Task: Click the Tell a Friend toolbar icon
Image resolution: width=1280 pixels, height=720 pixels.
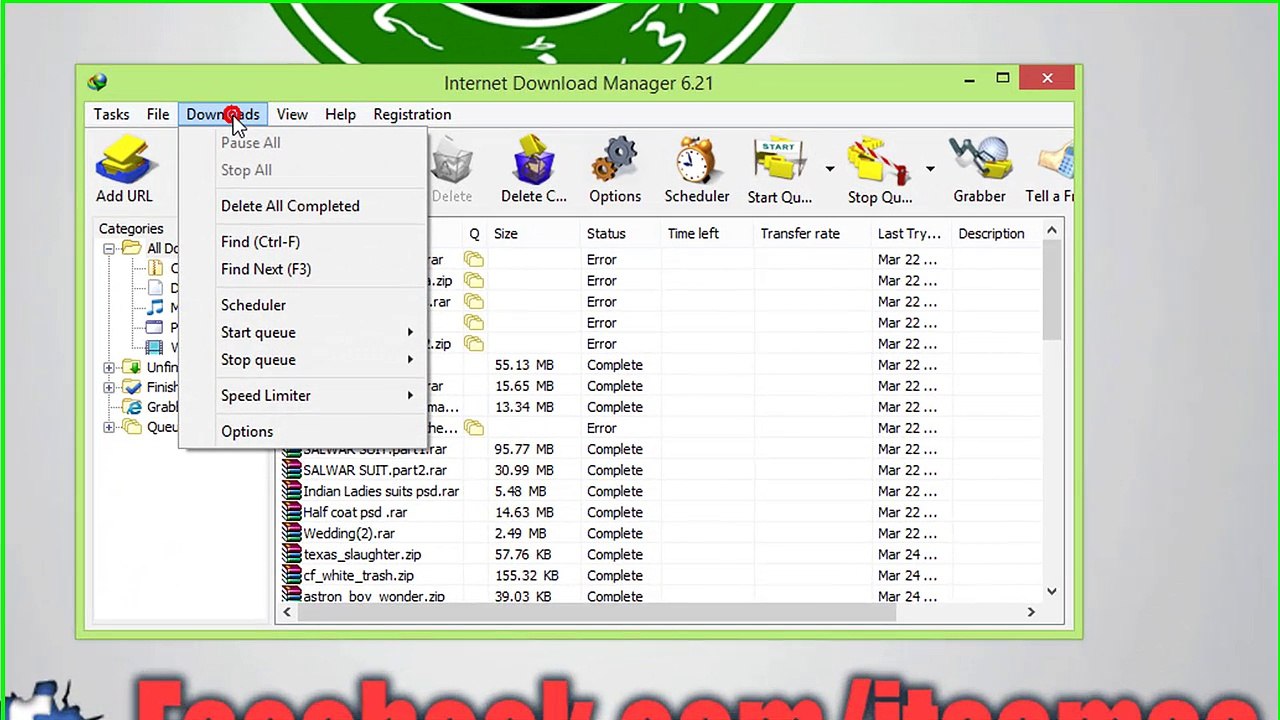Action: click(1055, 160)
